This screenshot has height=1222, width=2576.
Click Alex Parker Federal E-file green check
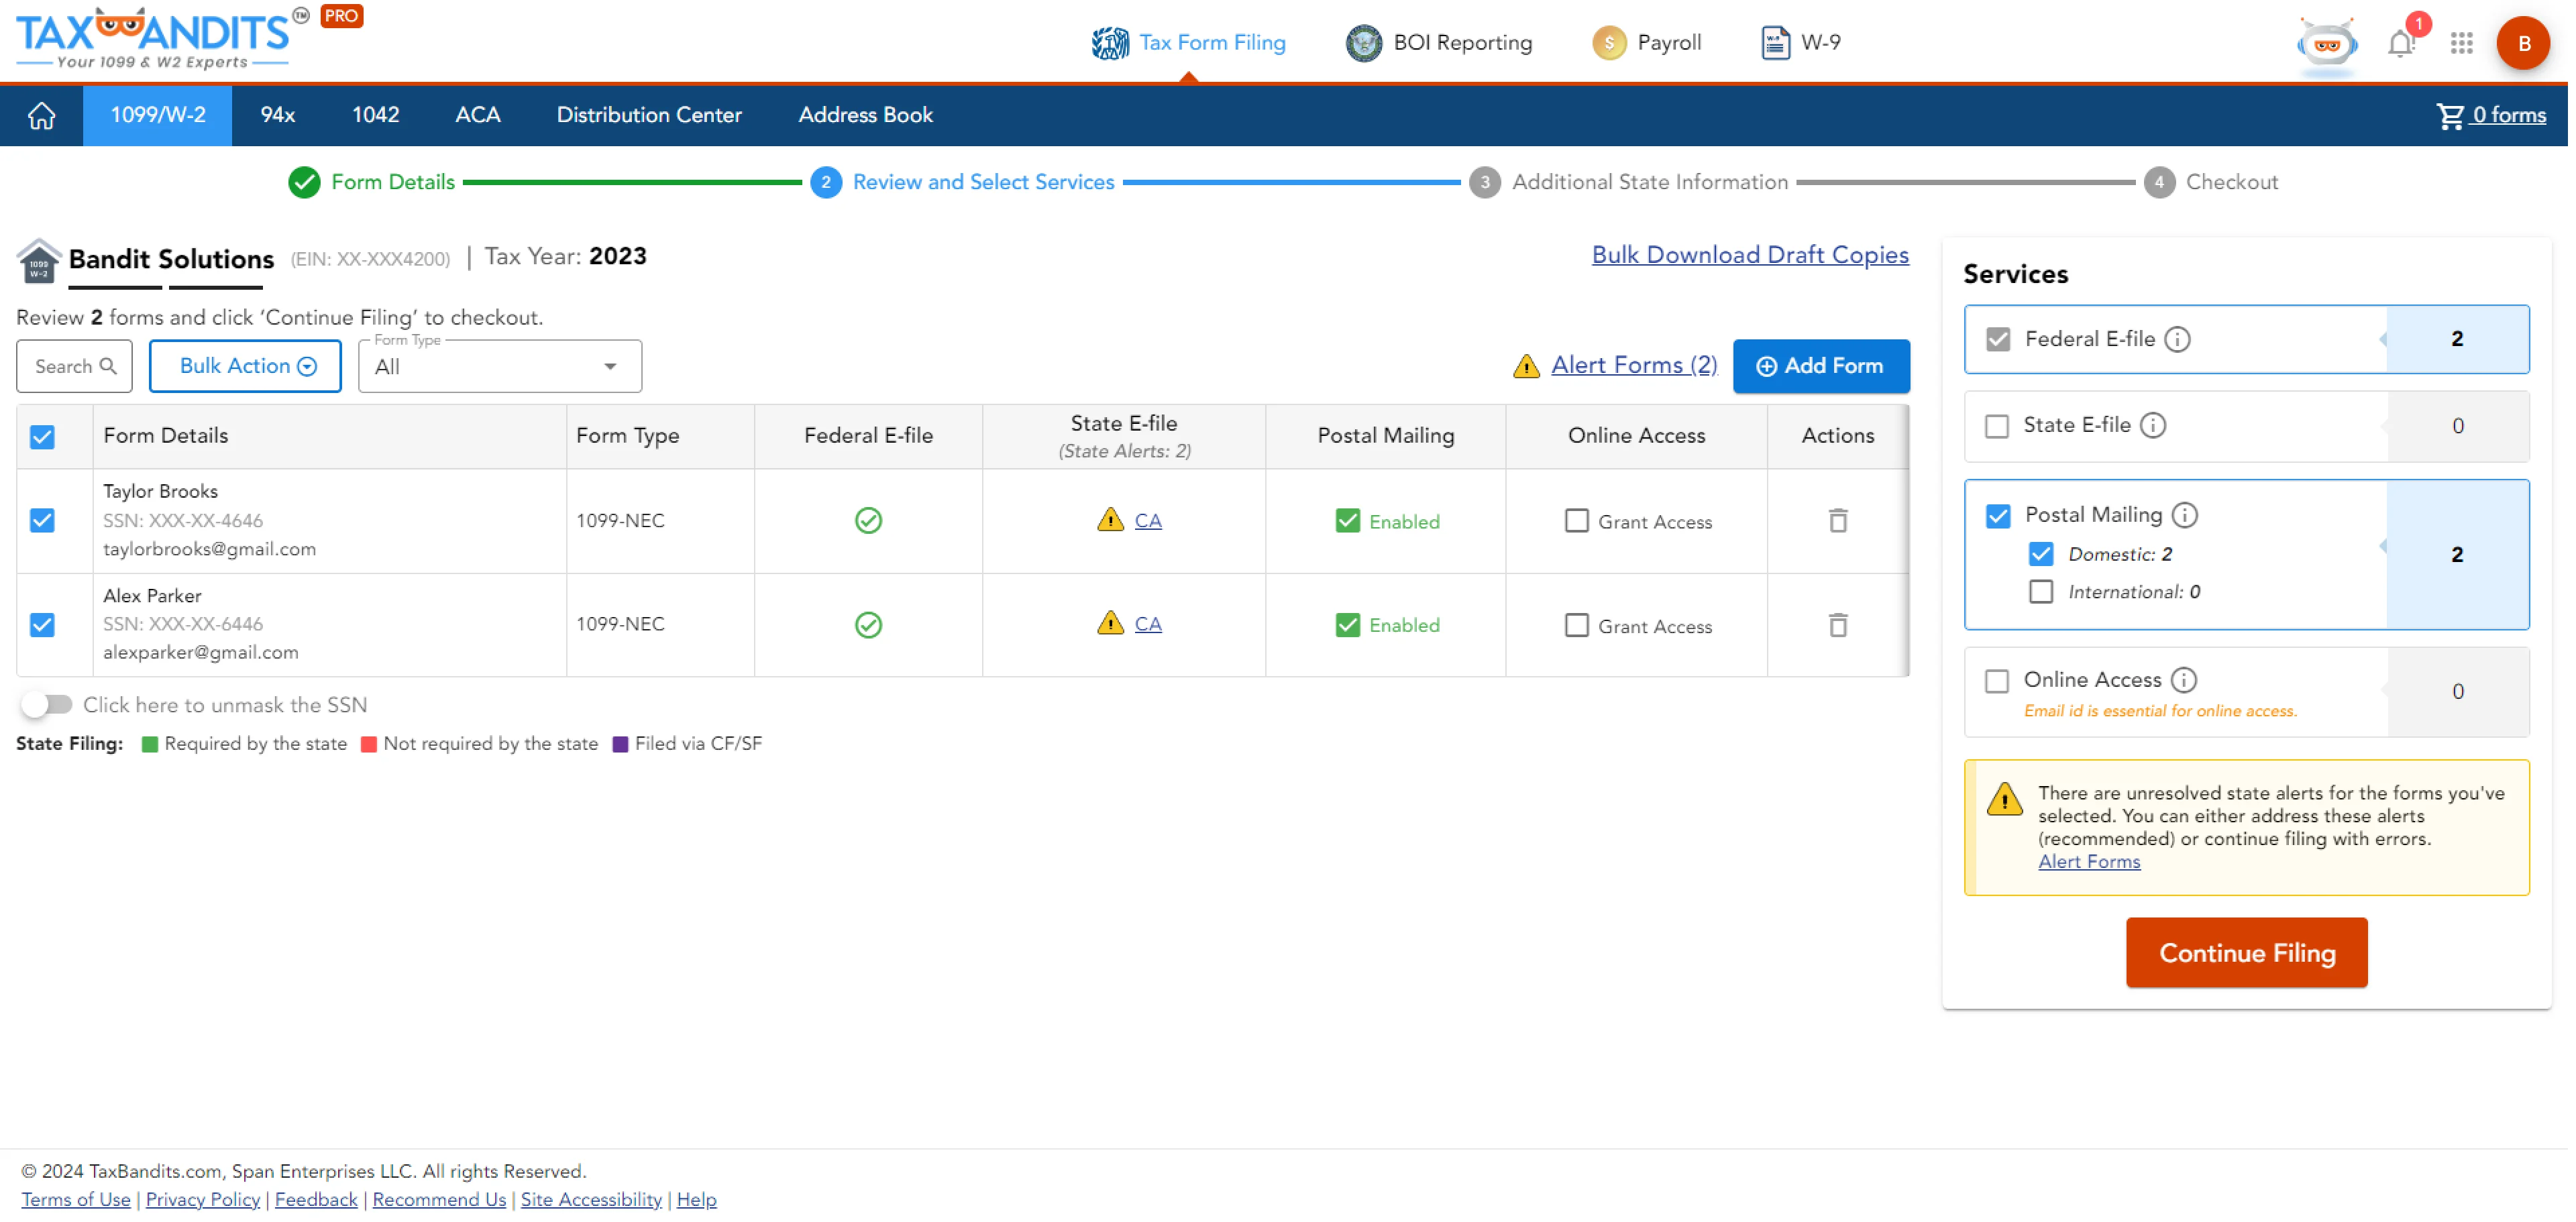tap(868, 626)
